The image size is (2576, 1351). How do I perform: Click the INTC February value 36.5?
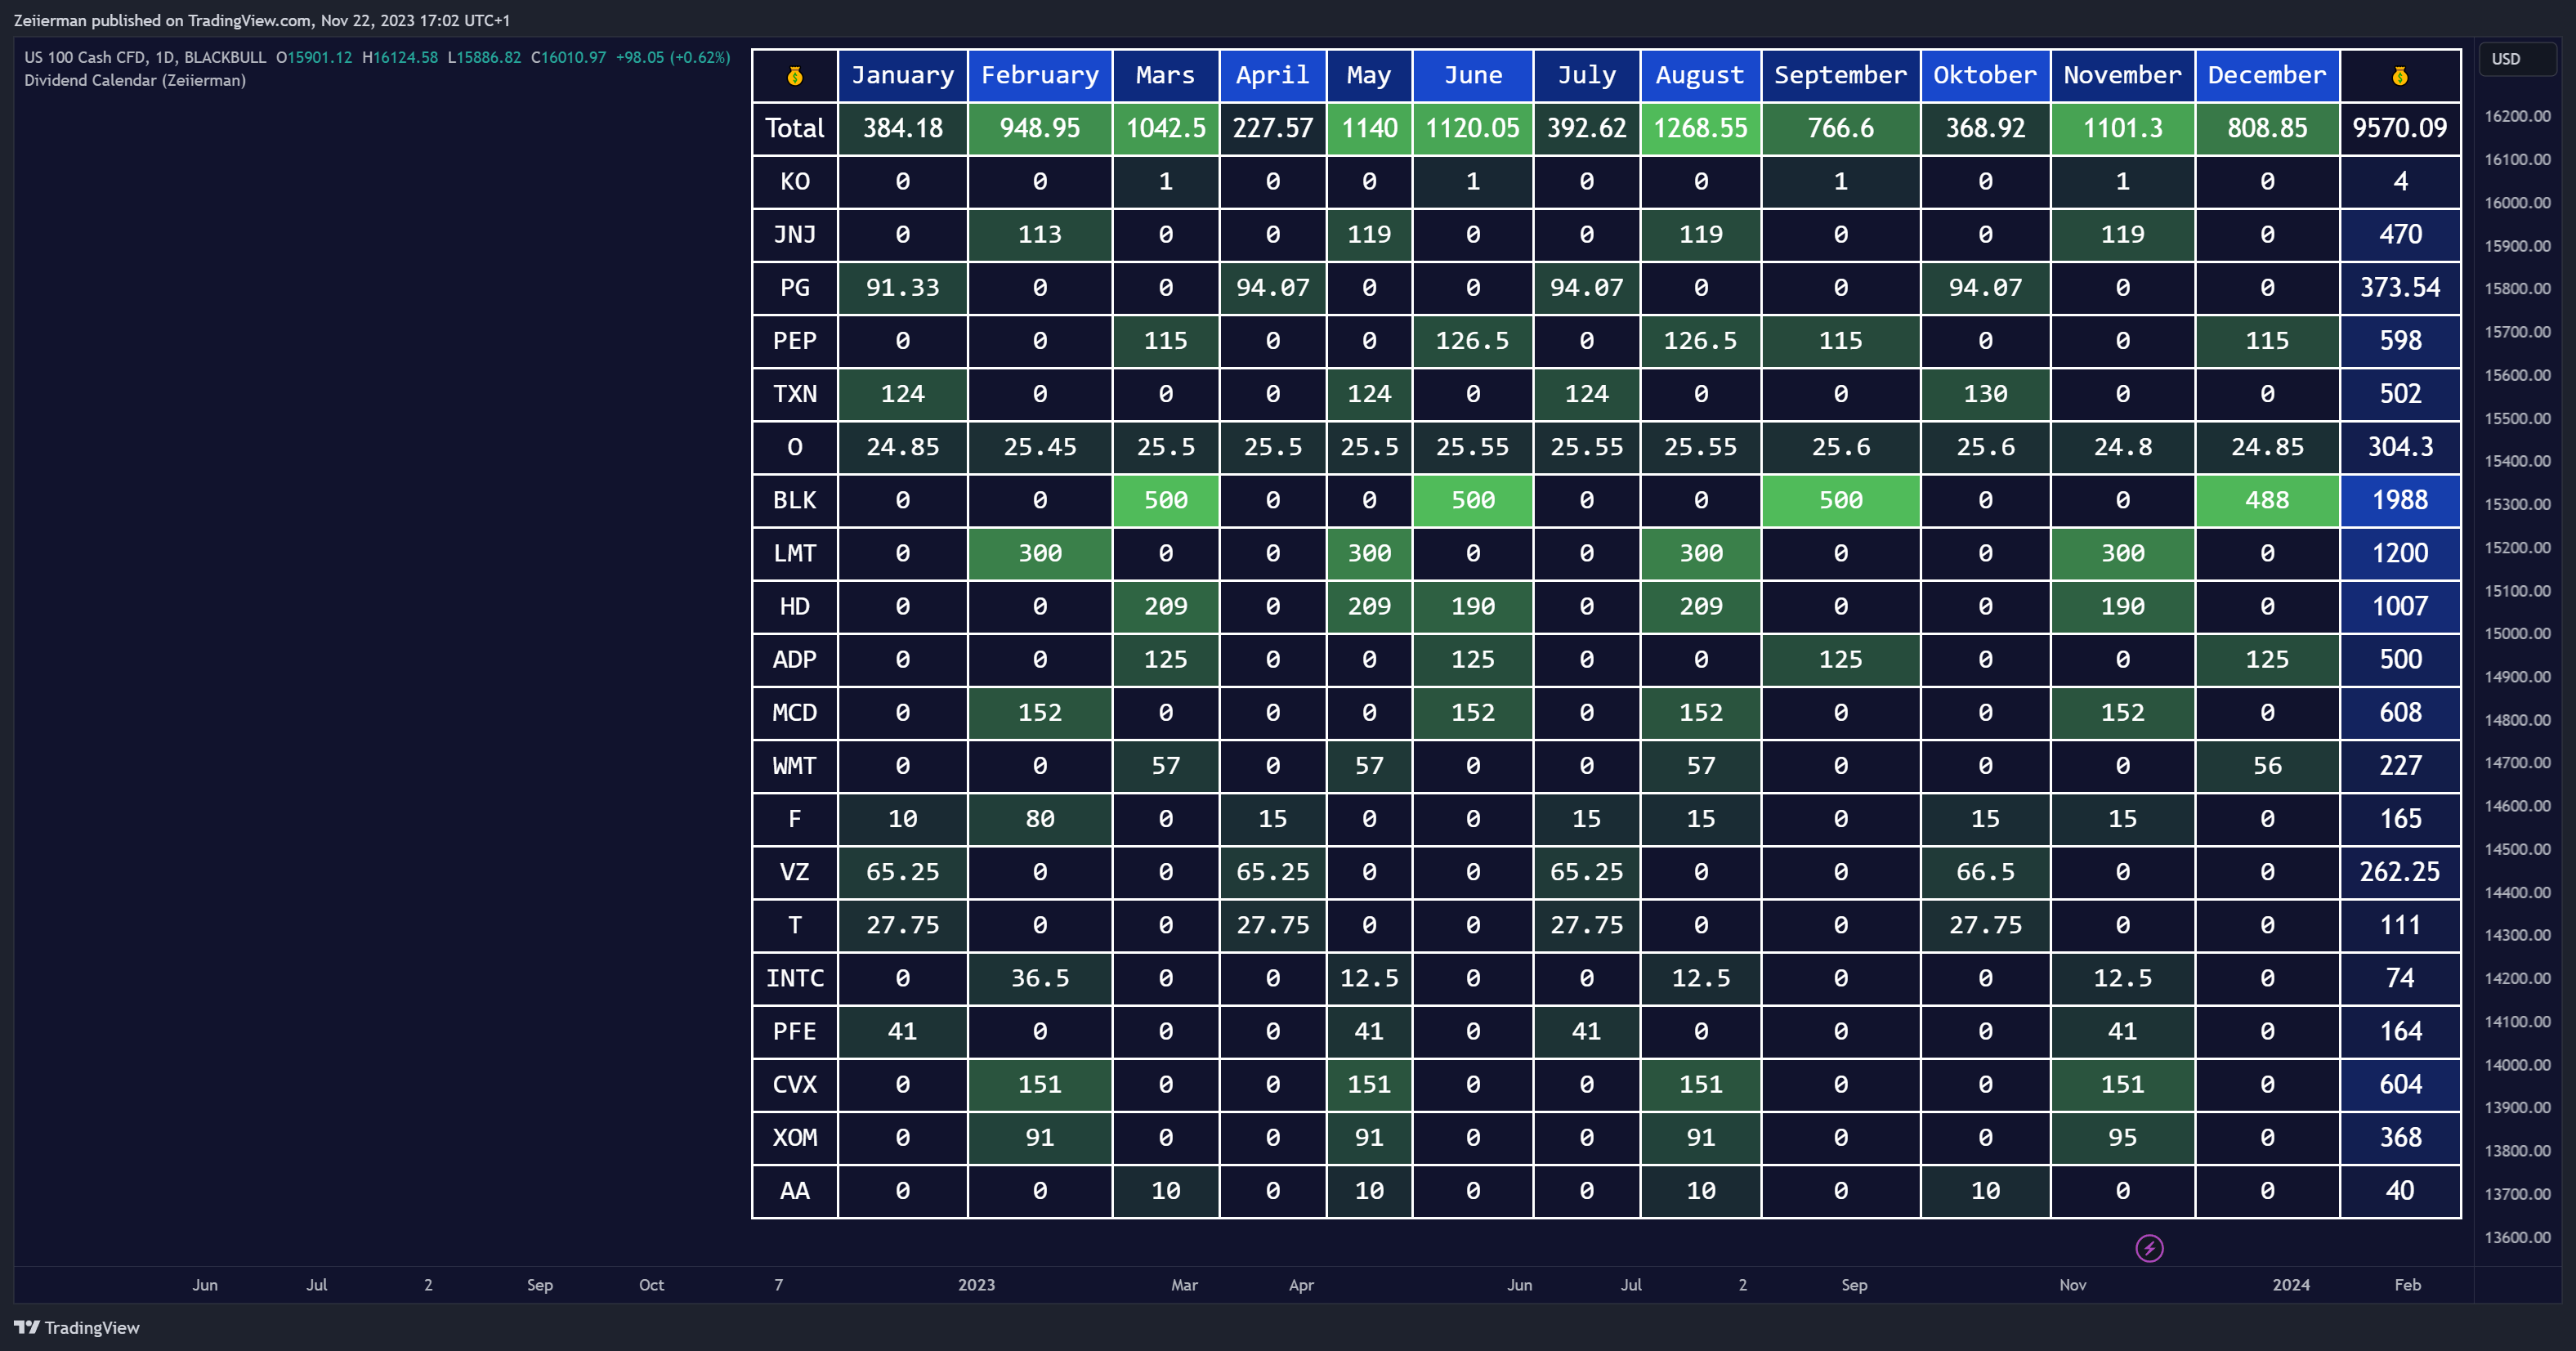click(x=1040, y=978)
